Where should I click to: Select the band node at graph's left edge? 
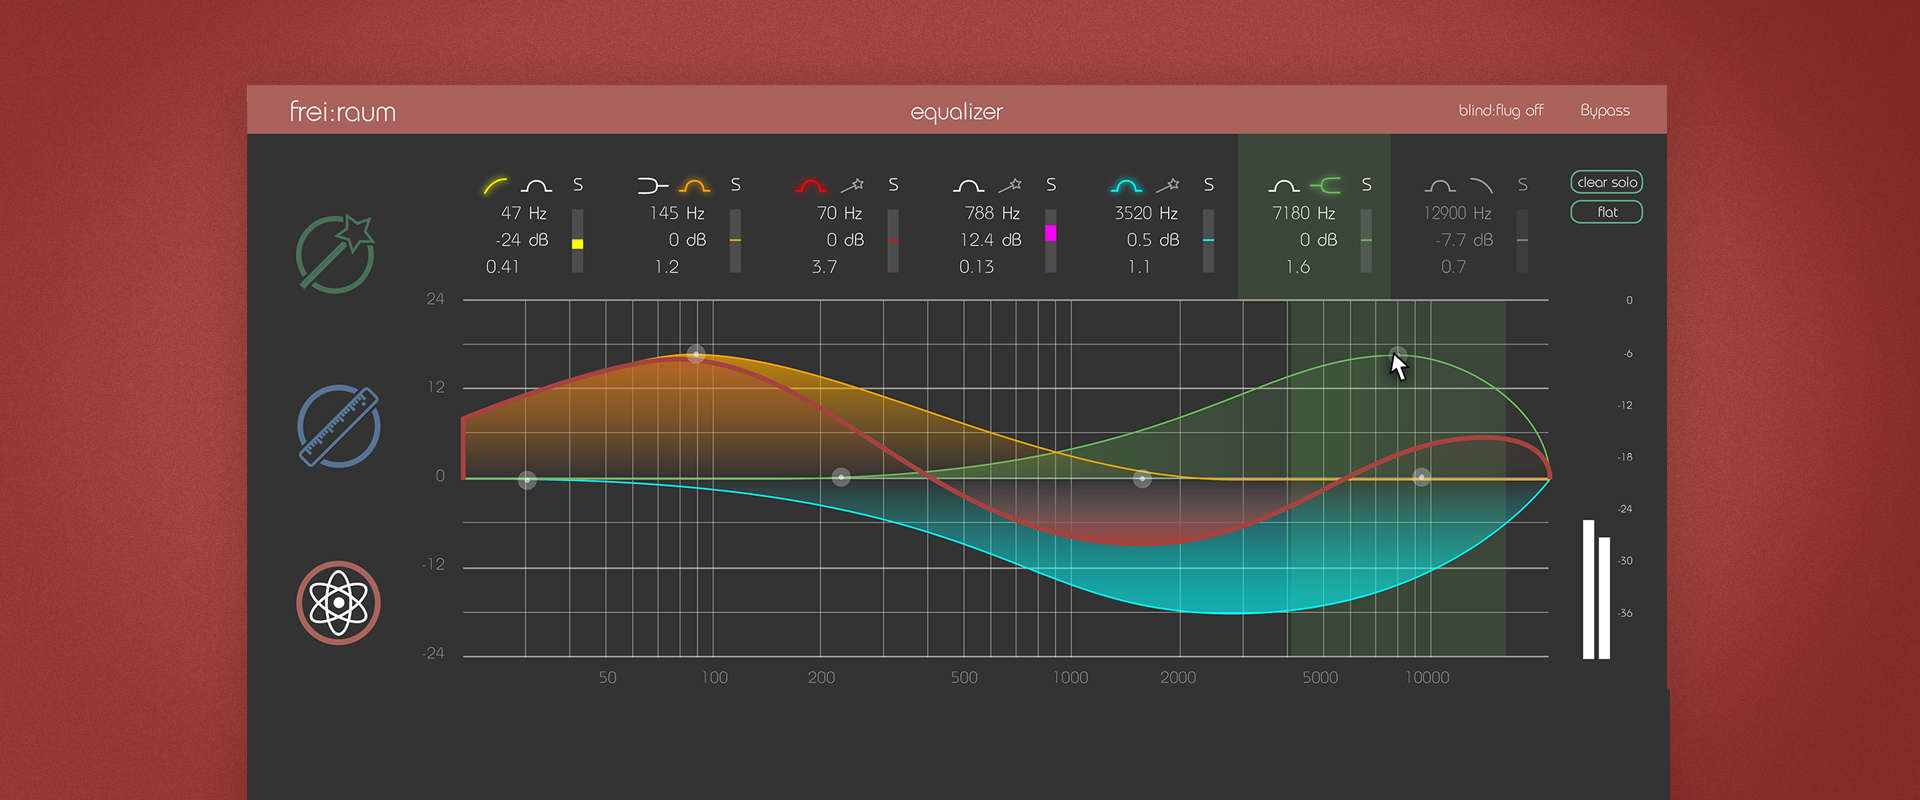527,480
